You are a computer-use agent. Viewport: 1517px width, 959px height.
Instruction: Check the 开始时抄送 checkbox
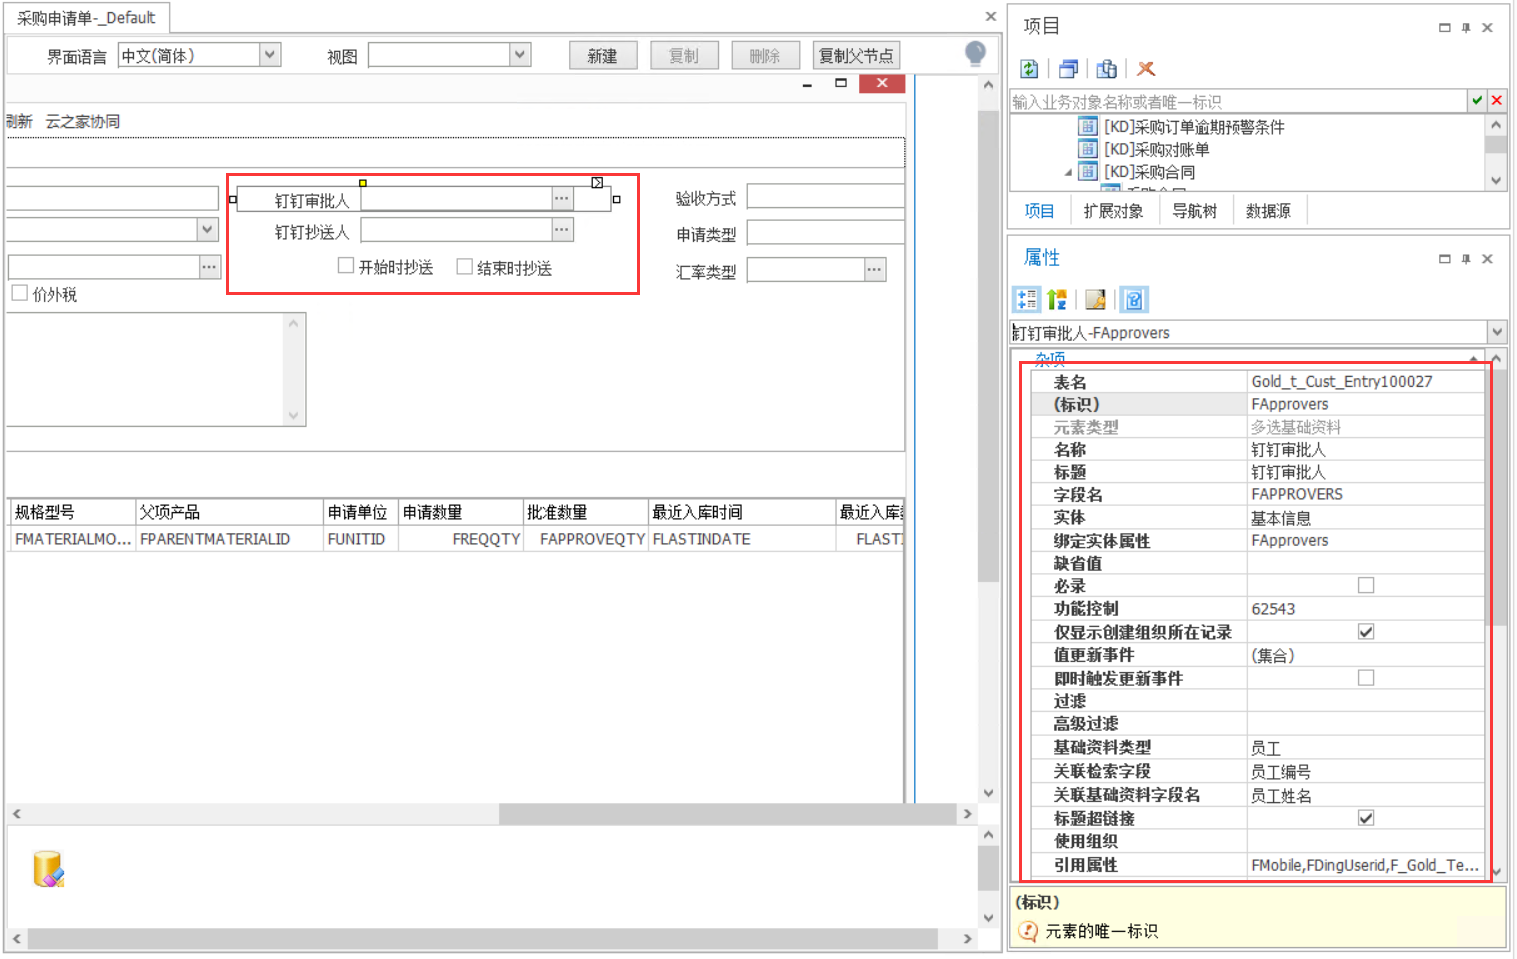(x=346, y=266)
